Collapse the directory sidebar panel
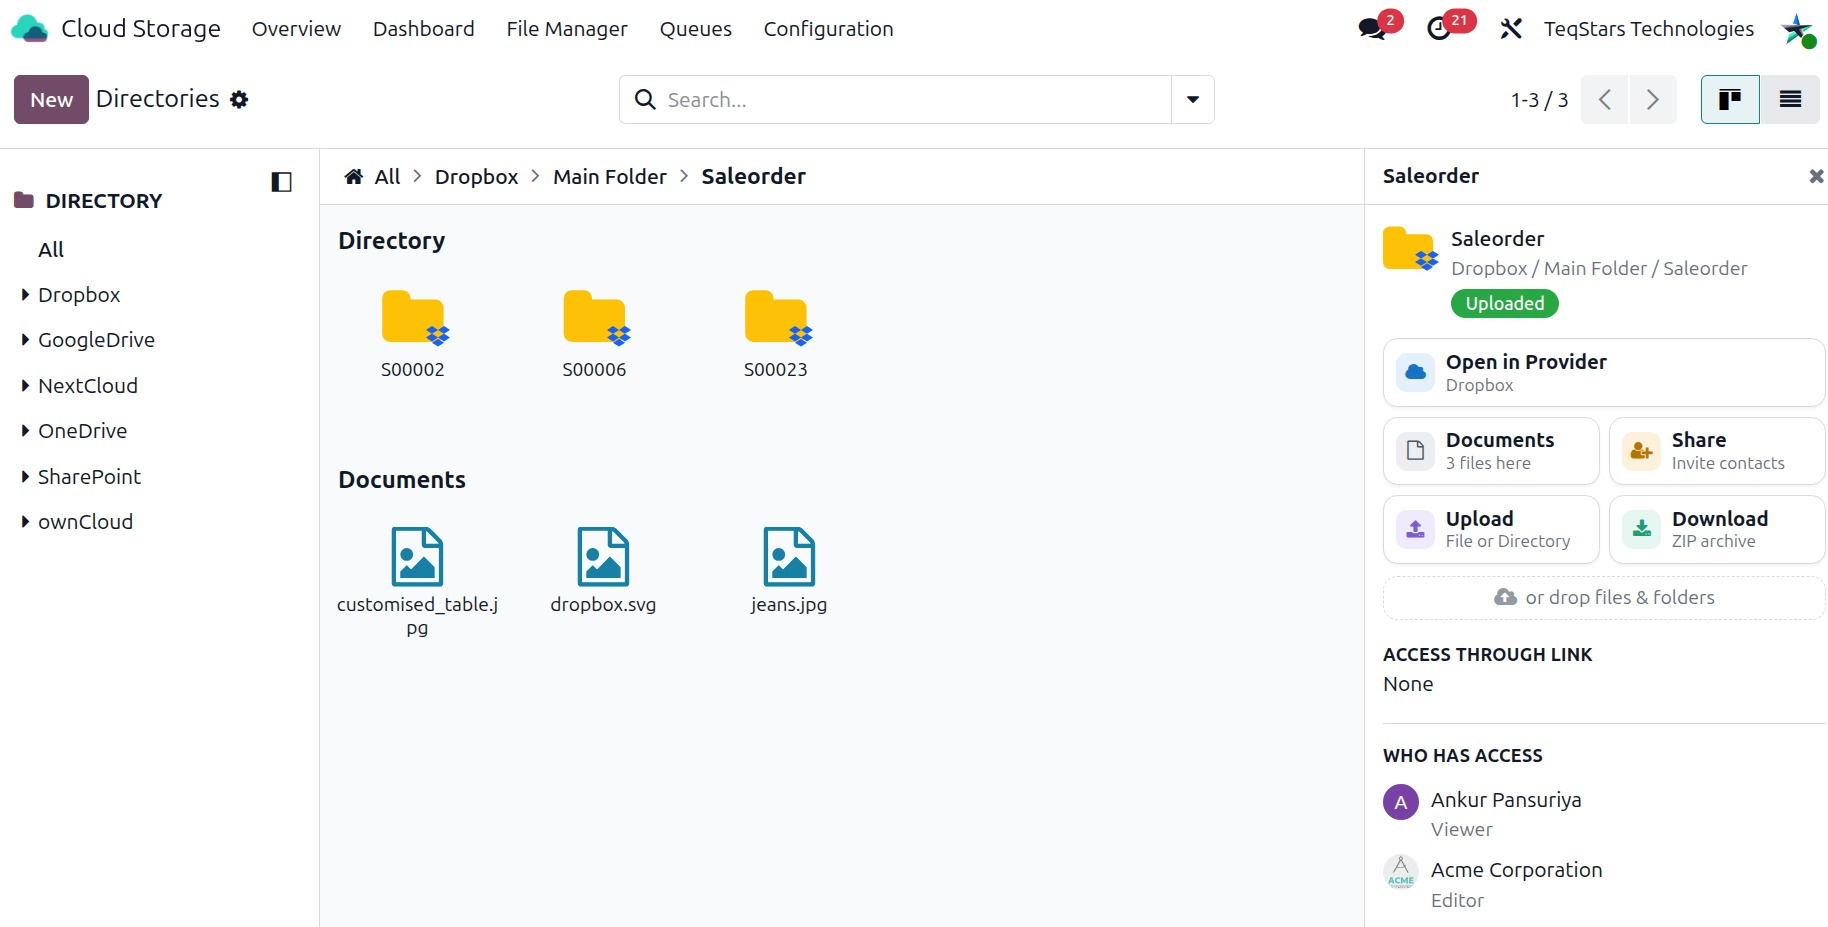1828x927 pixels. [x=281, y=182]
